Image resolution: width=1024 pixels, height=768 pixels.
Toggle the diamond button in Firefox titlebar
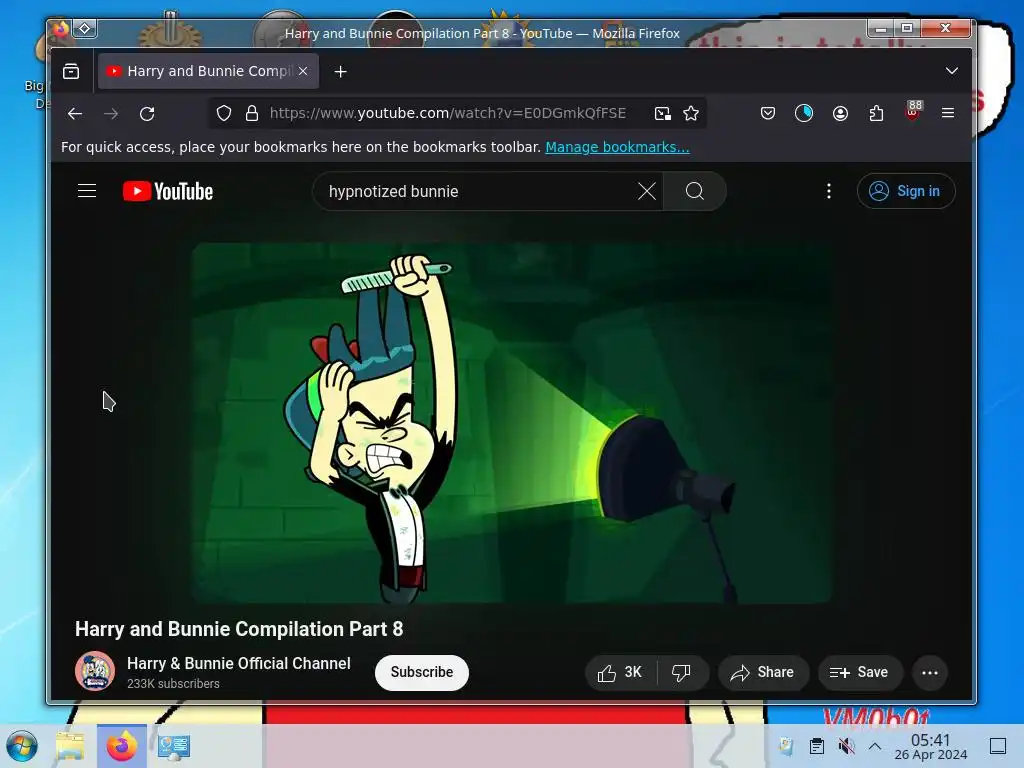(x=85, y=28)
